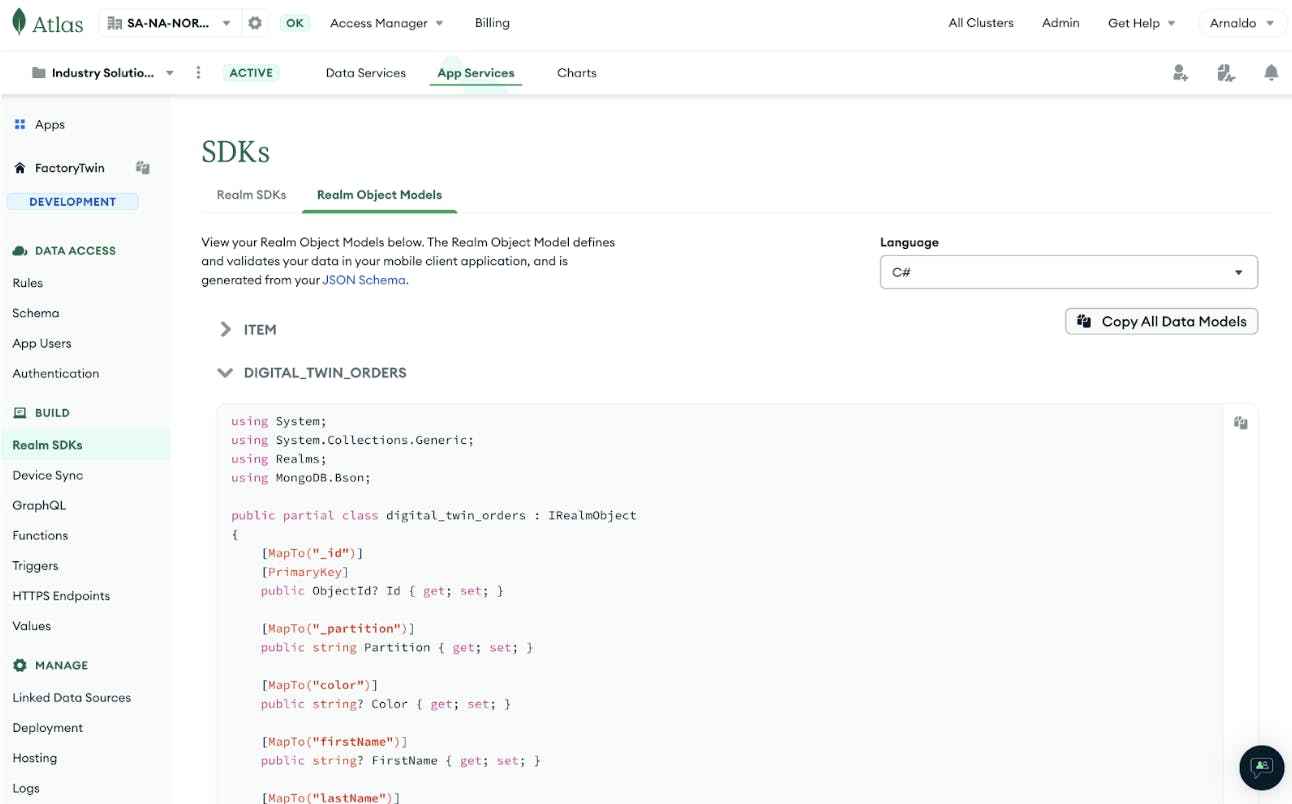This screenshot has height=804, width=1292.
Task: Open the Access Manager menu
Action: tap(386, 23)
